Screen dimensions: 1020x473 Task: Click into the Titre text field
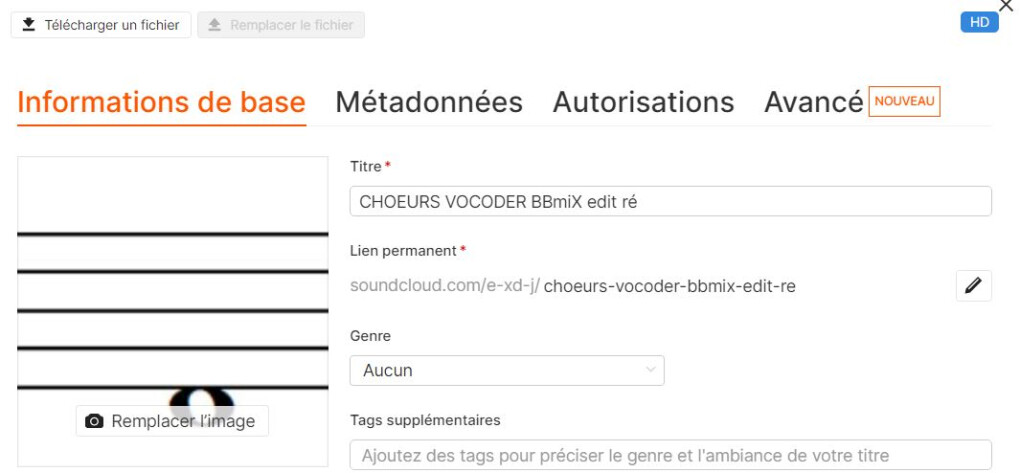coord(670,201)
